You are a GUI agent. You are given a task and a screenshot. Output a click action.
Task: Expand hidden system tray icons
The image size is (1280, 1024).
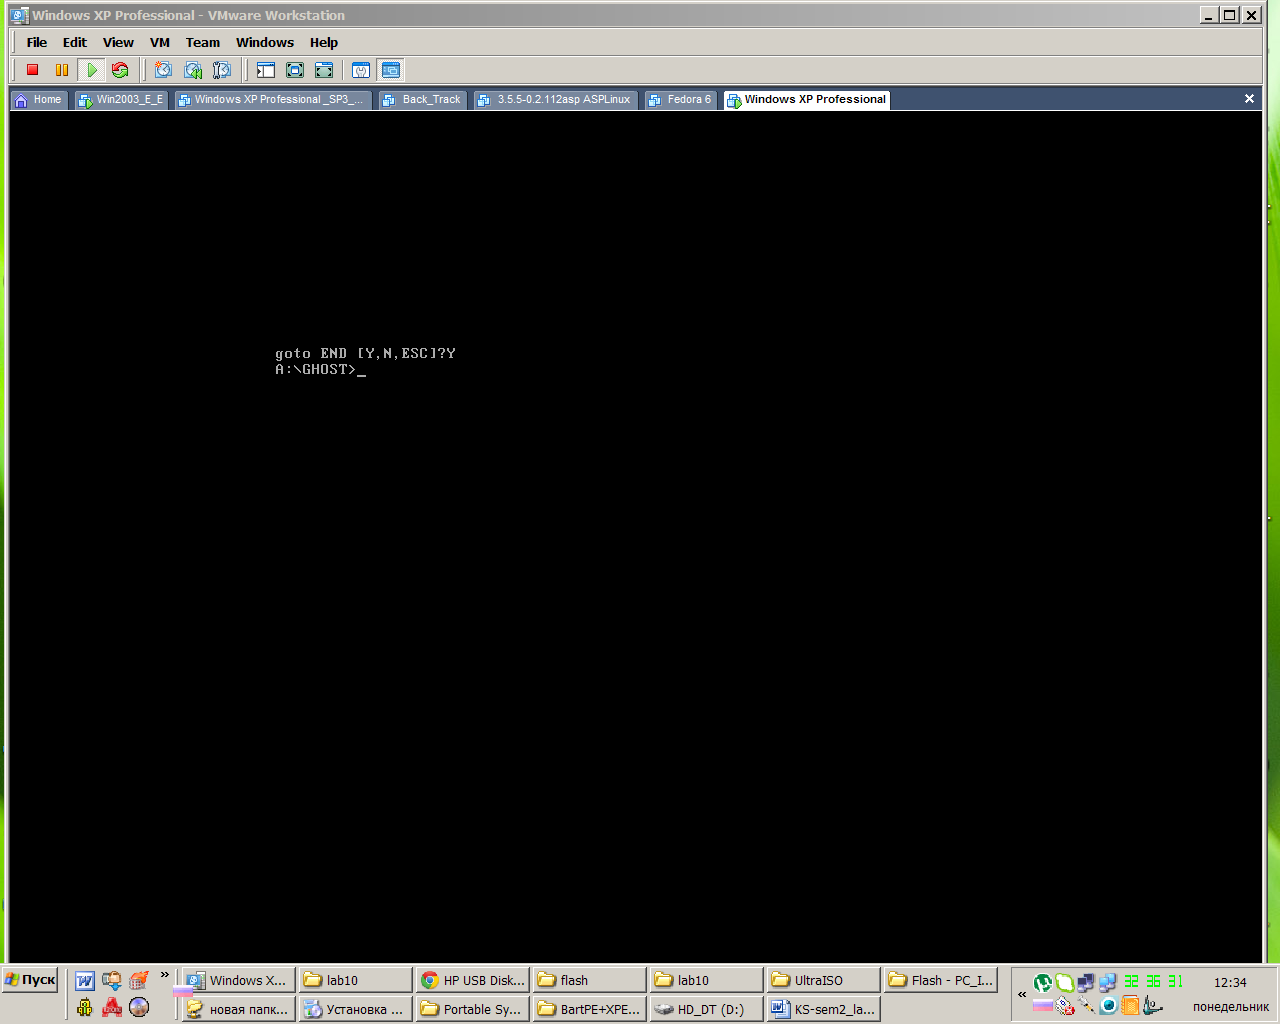(1022, 994)
